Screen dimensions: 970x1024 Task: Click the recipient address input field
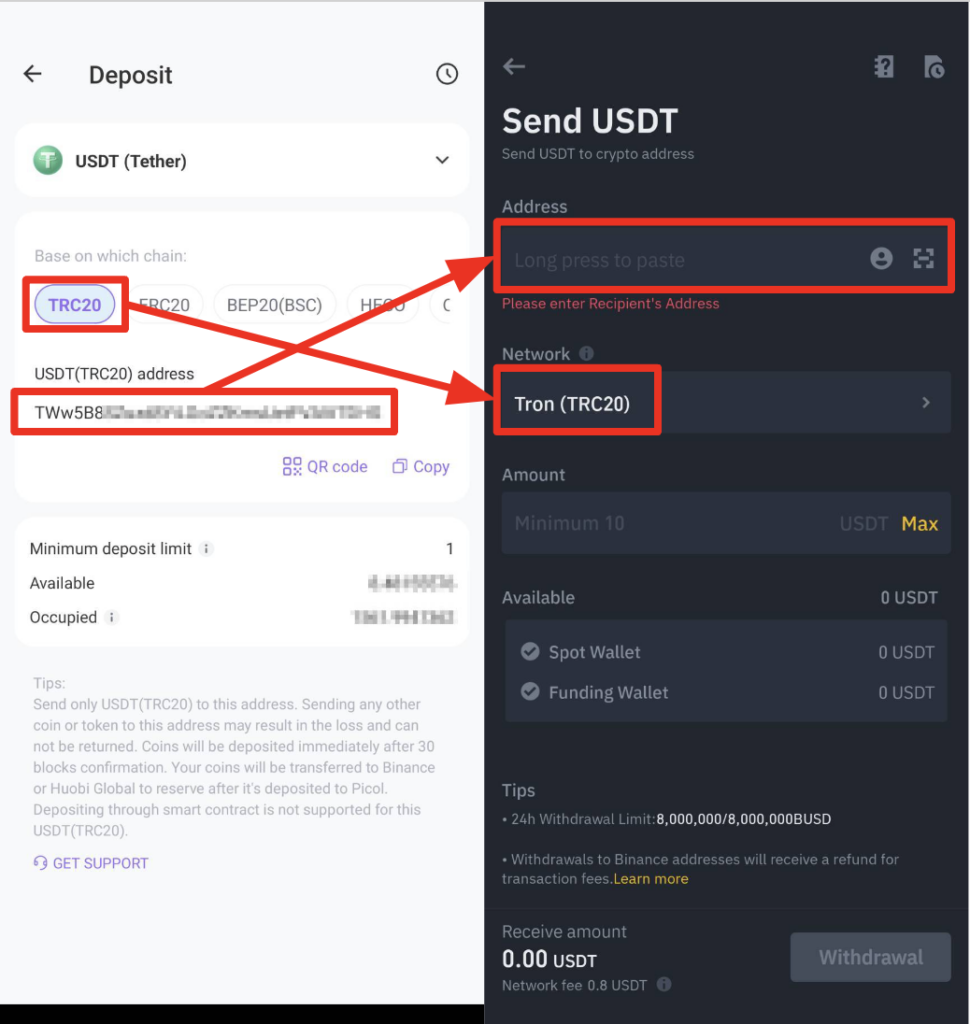(x=686, y=259)
